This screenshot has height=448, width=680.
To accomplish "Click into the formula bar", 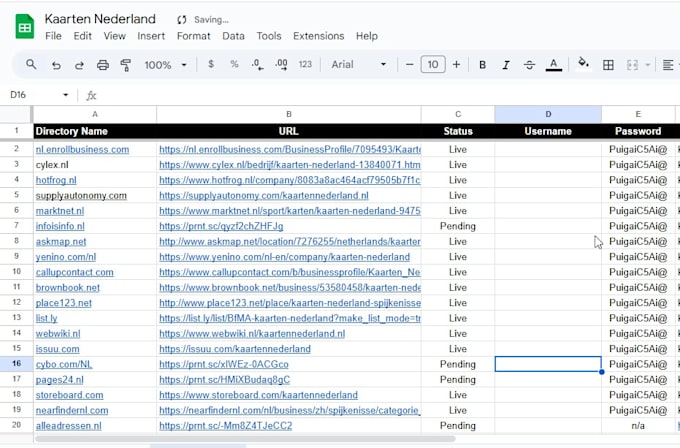I will tap(386, 95).
